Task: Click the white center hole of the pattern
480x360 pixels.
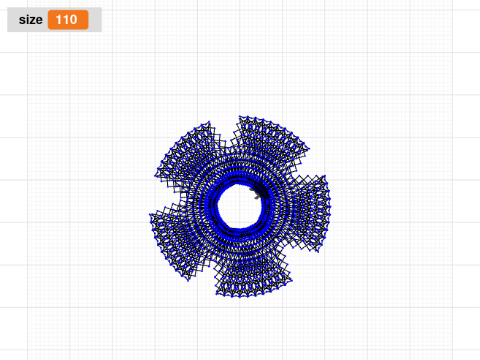Action: pyautogui.click(x=239, y=206)
